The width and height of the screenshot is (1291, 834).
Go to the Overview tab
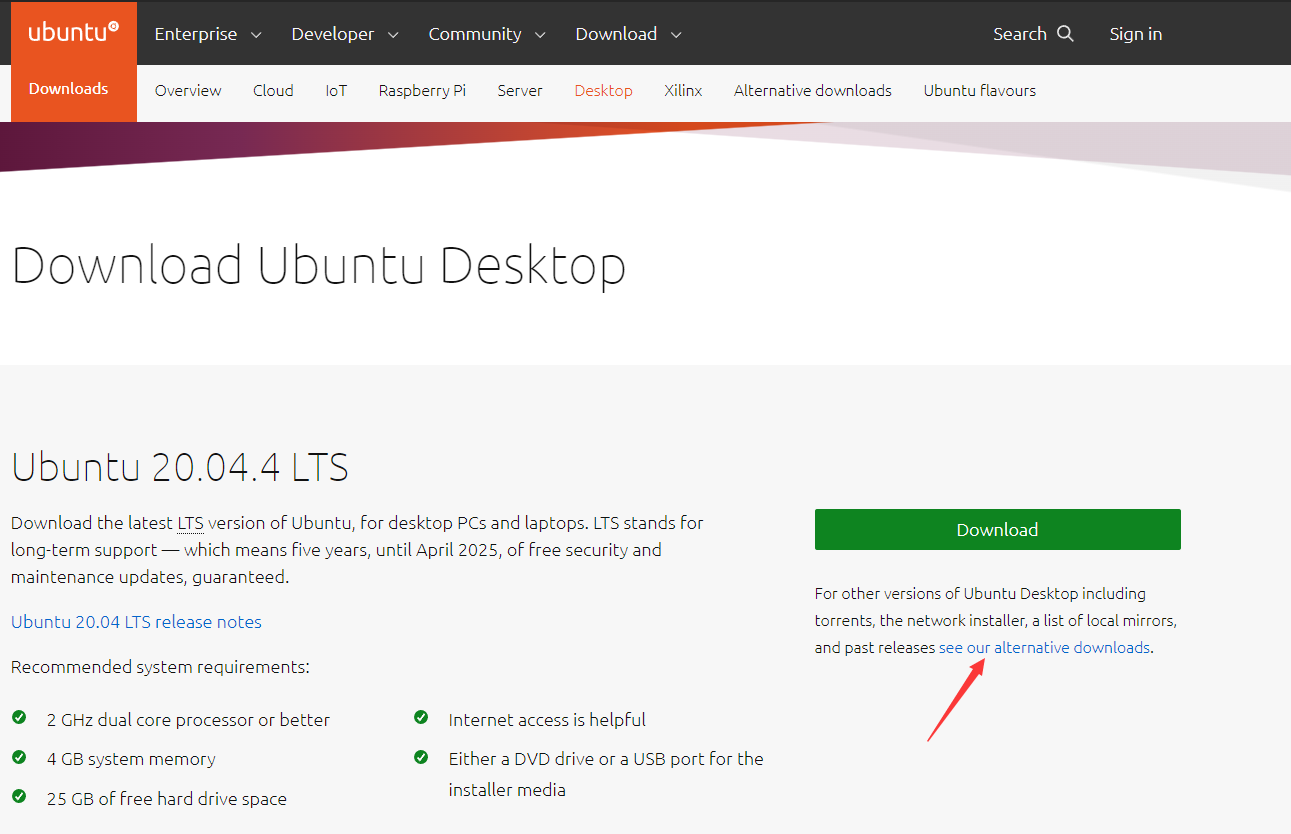click(x=188, y=91)
